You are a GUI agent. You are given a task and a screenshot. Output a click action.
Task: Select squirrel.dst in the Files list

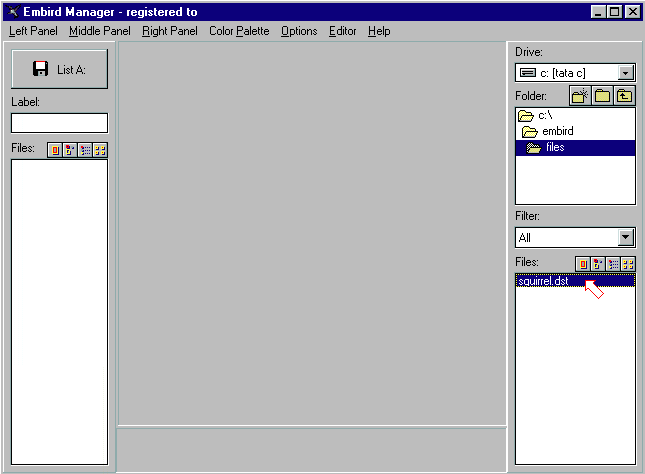pos(575,281)
